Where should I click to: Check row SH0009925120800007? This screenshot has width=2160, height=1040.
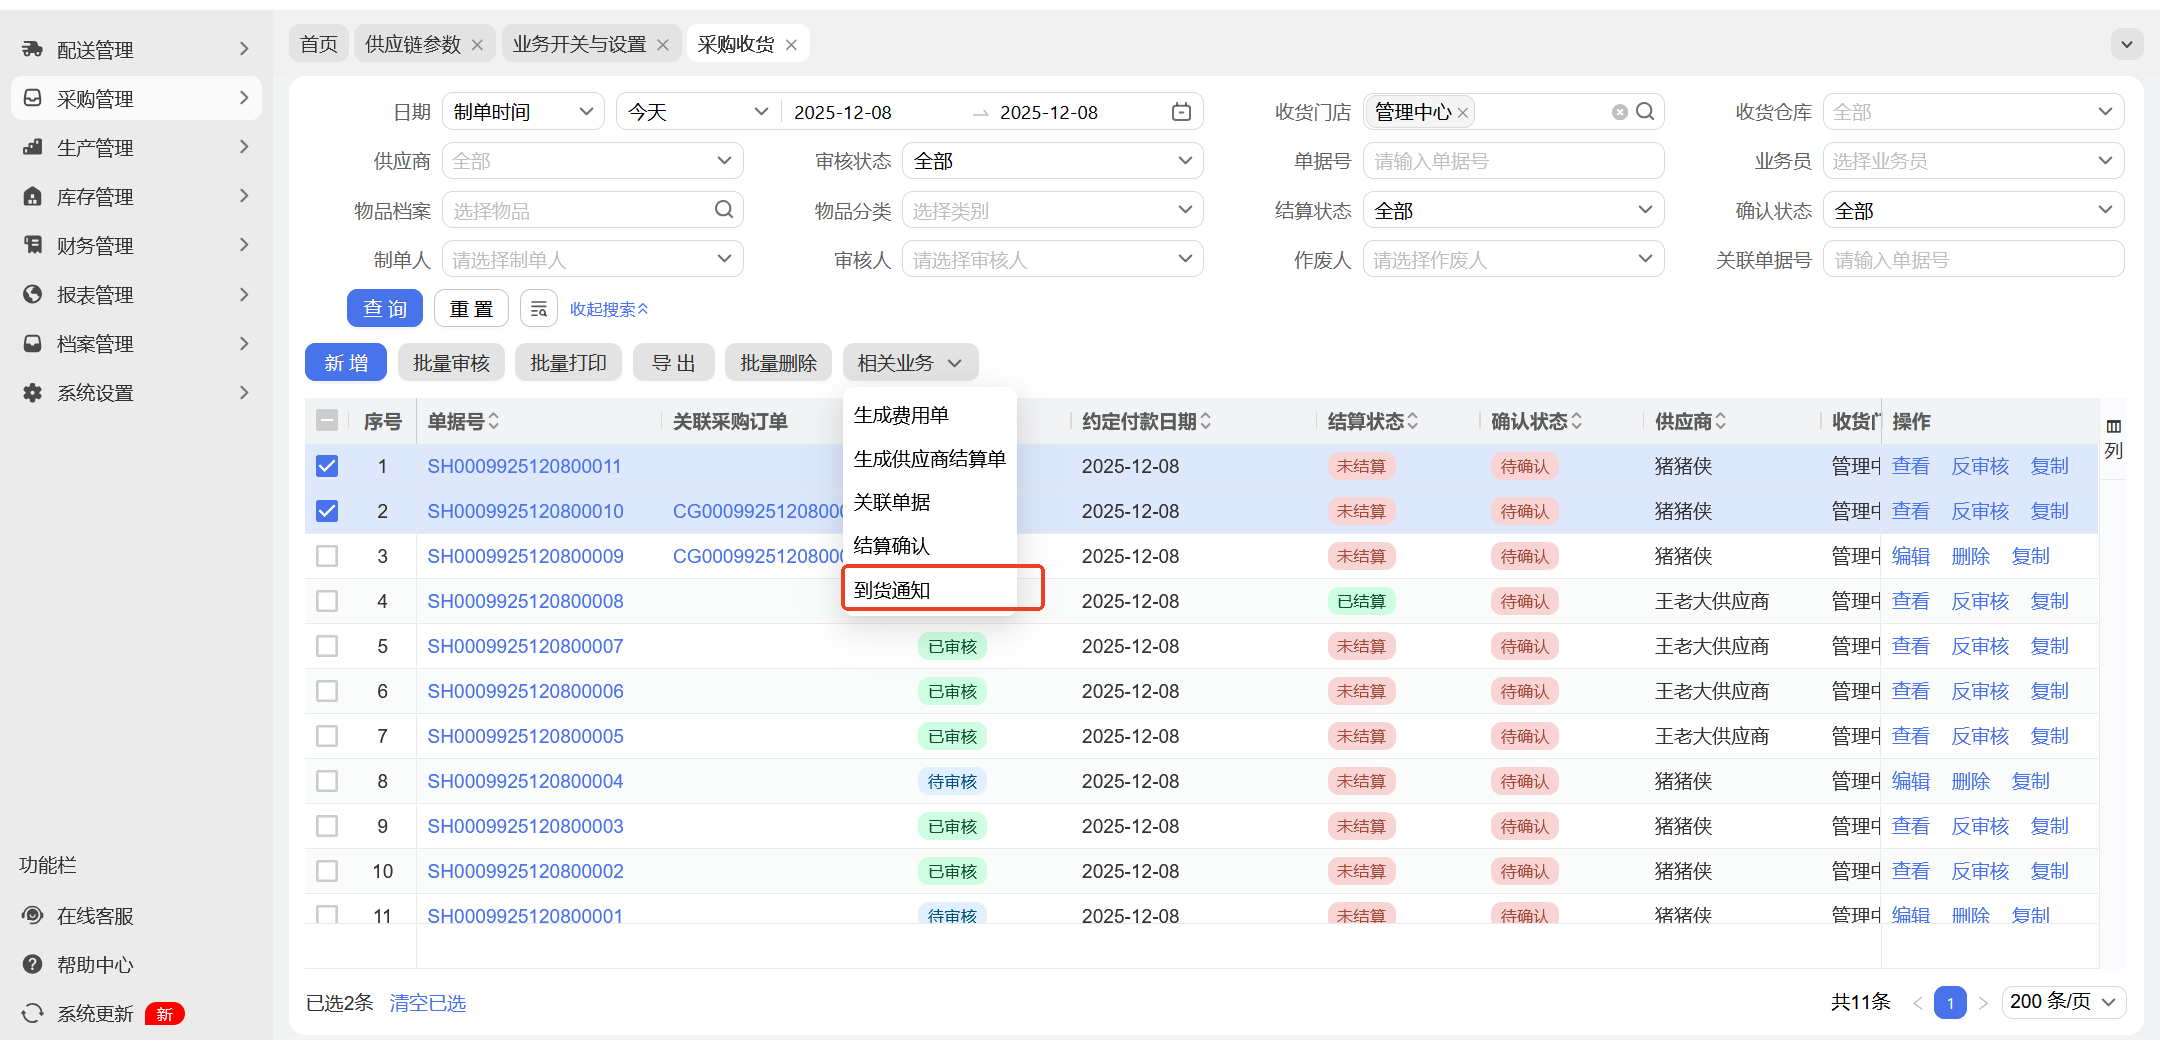coord(327,646)
